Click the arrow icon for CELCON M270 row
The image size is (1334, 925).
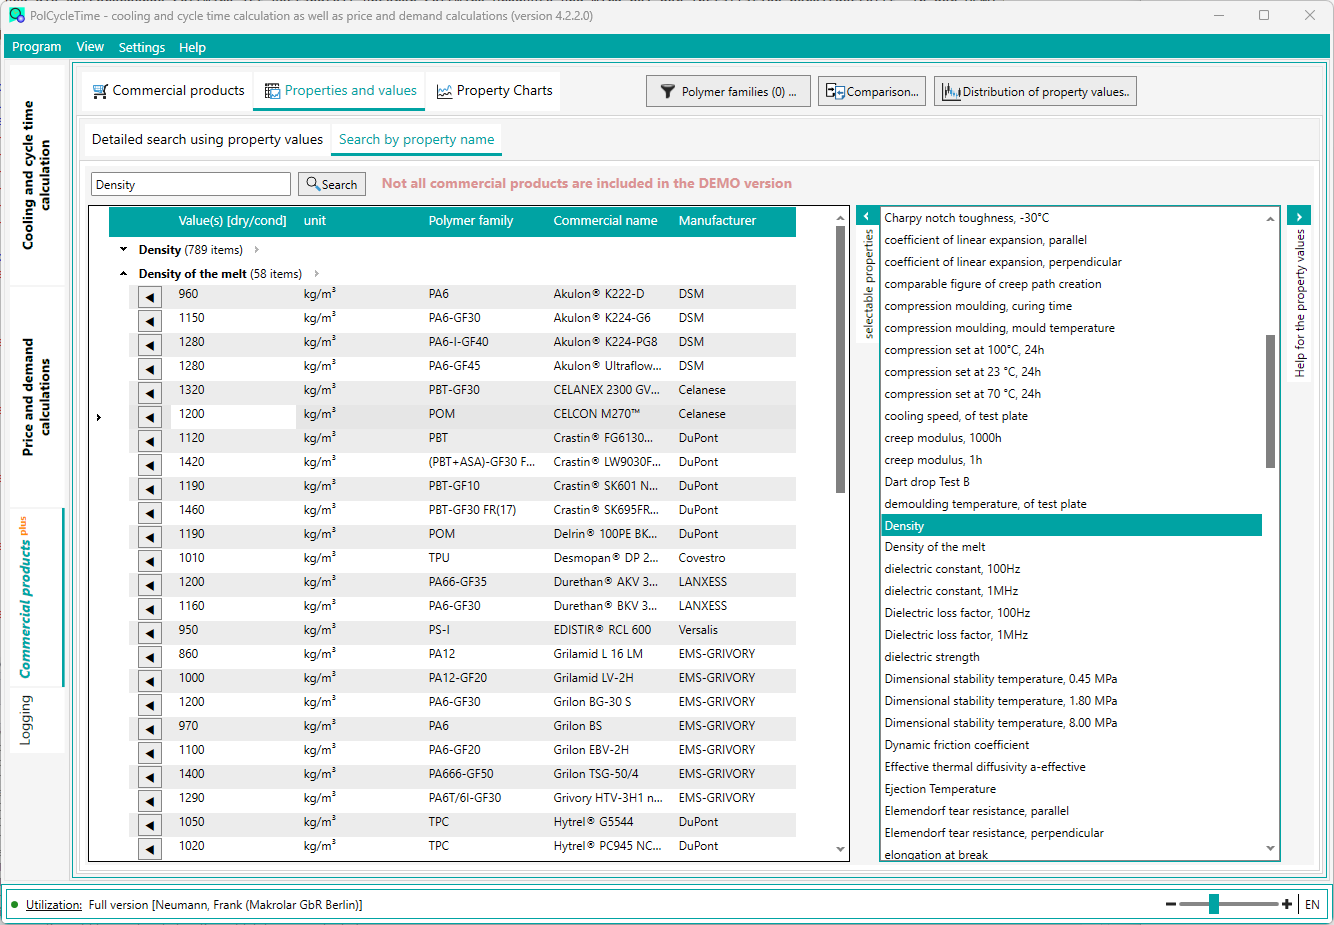coord(150,416)
